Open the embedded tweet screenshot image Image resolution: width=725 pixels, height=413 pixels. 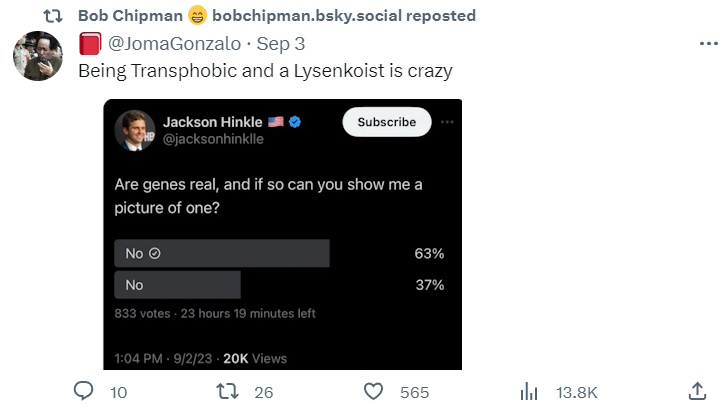(283, 200)
